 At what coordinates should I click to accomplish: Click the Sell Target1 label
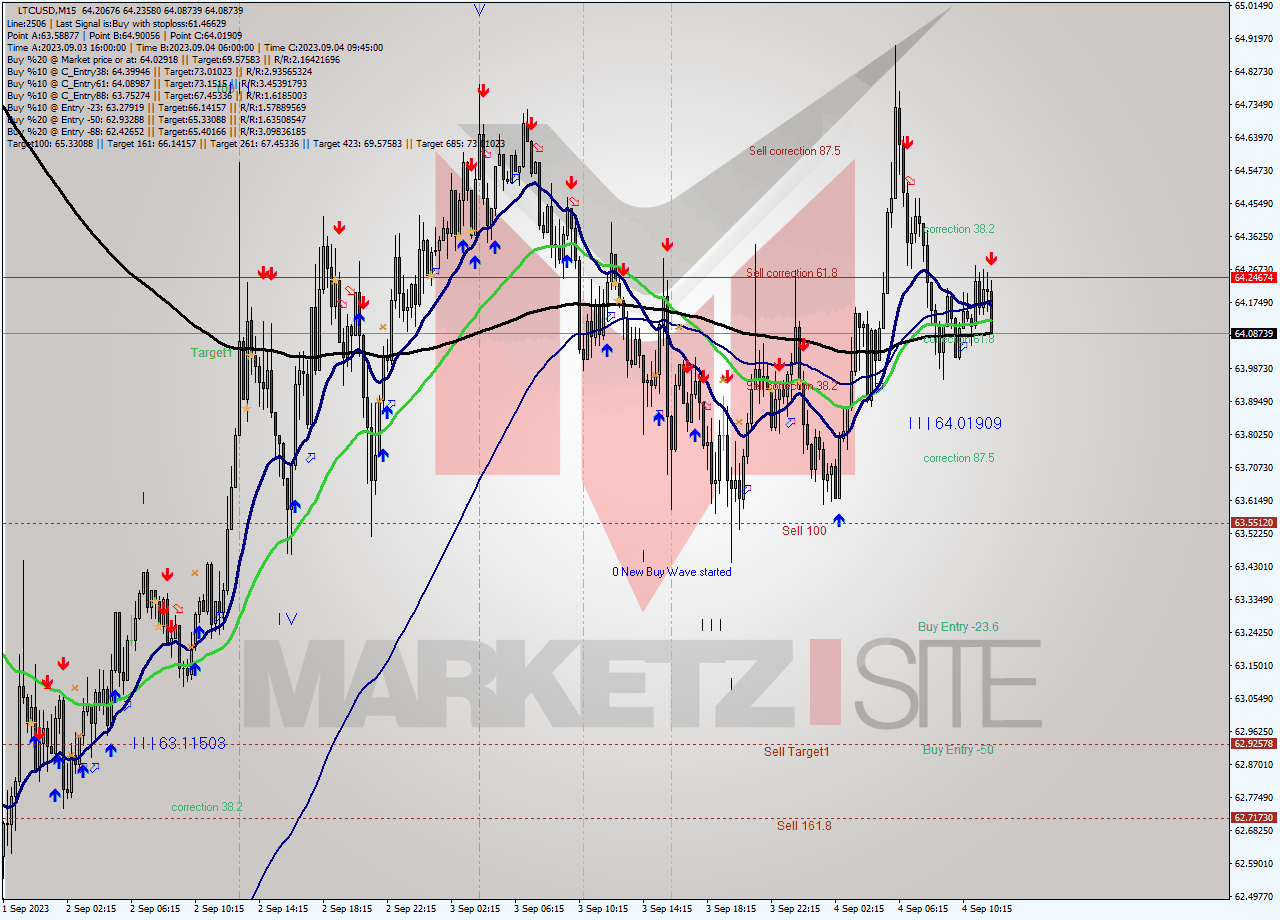(797, 752)
